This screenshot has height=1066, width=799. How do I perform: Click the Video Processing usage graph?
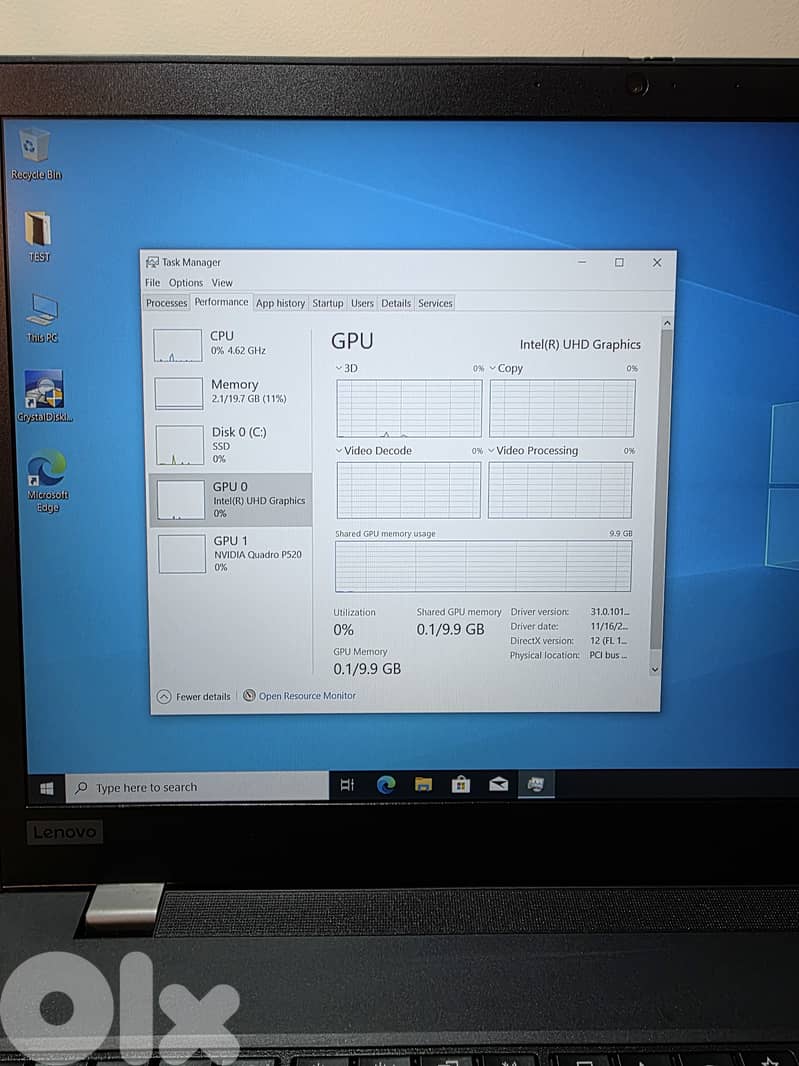pyautogui.click(x=560, y=490)
